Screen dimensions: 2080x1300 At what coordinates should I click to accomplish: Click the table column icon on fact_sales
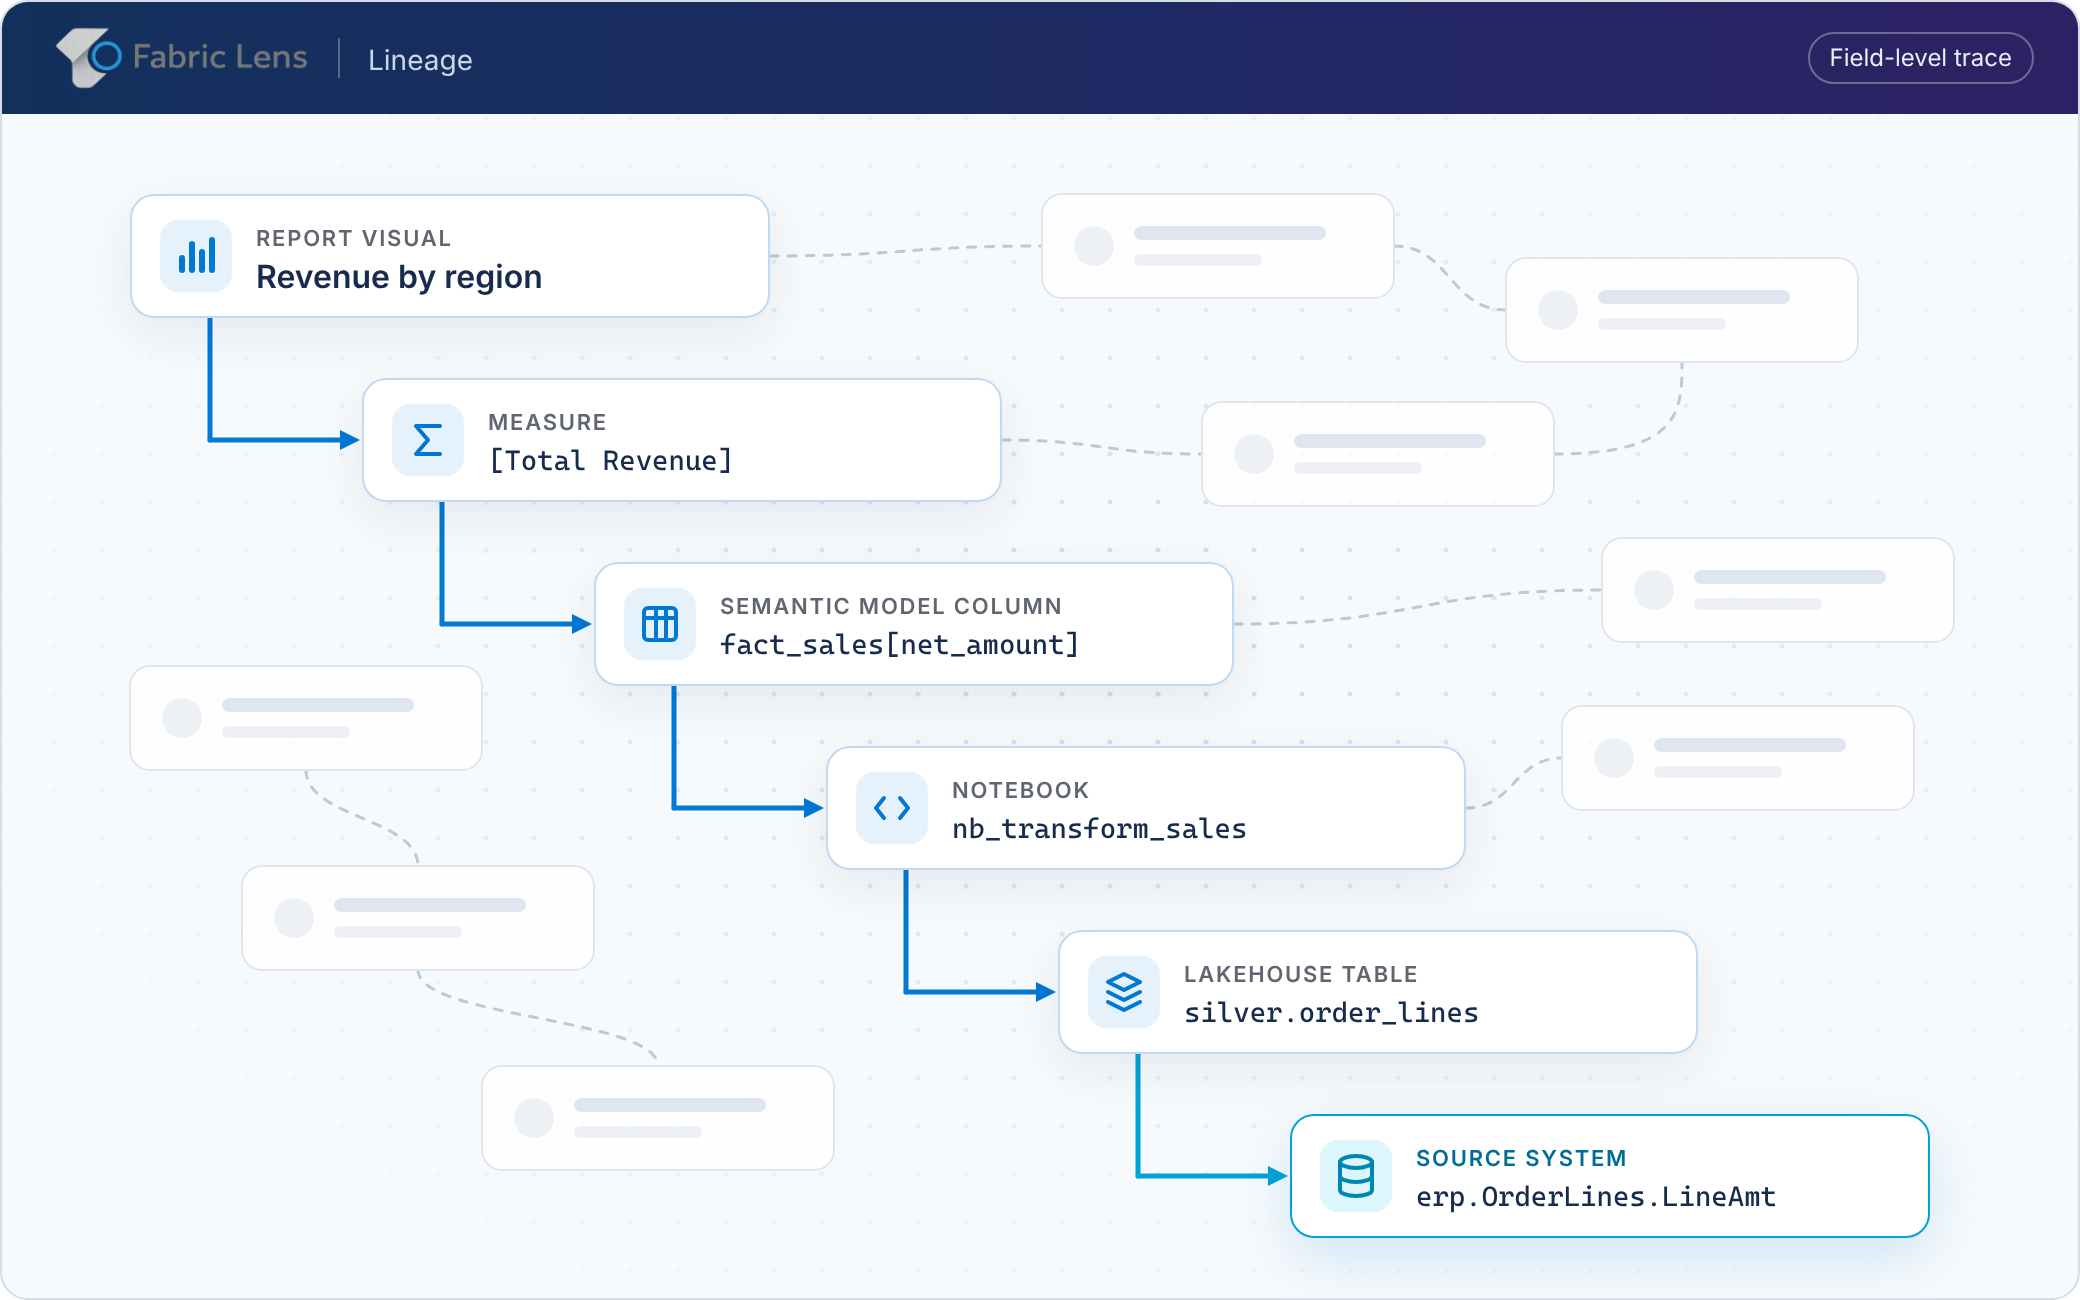pos(660,624)
